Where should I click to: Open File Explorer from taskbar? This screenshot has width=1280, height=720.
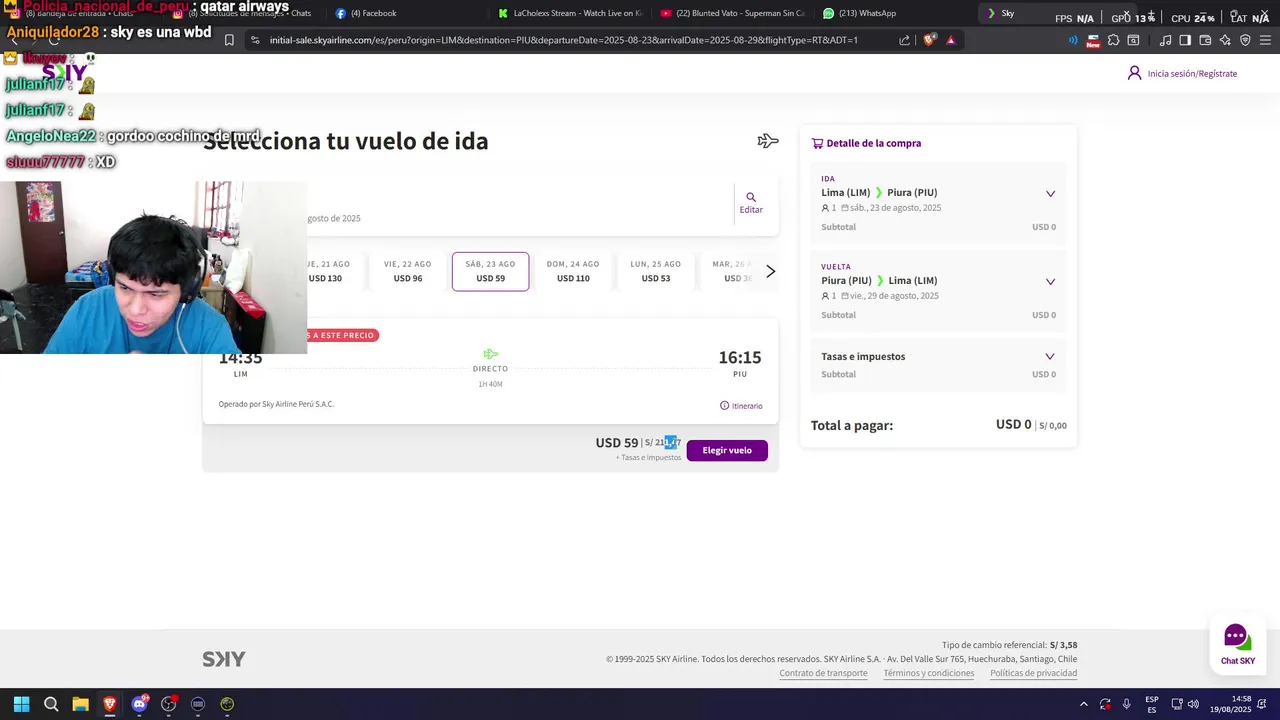point(80,704)
